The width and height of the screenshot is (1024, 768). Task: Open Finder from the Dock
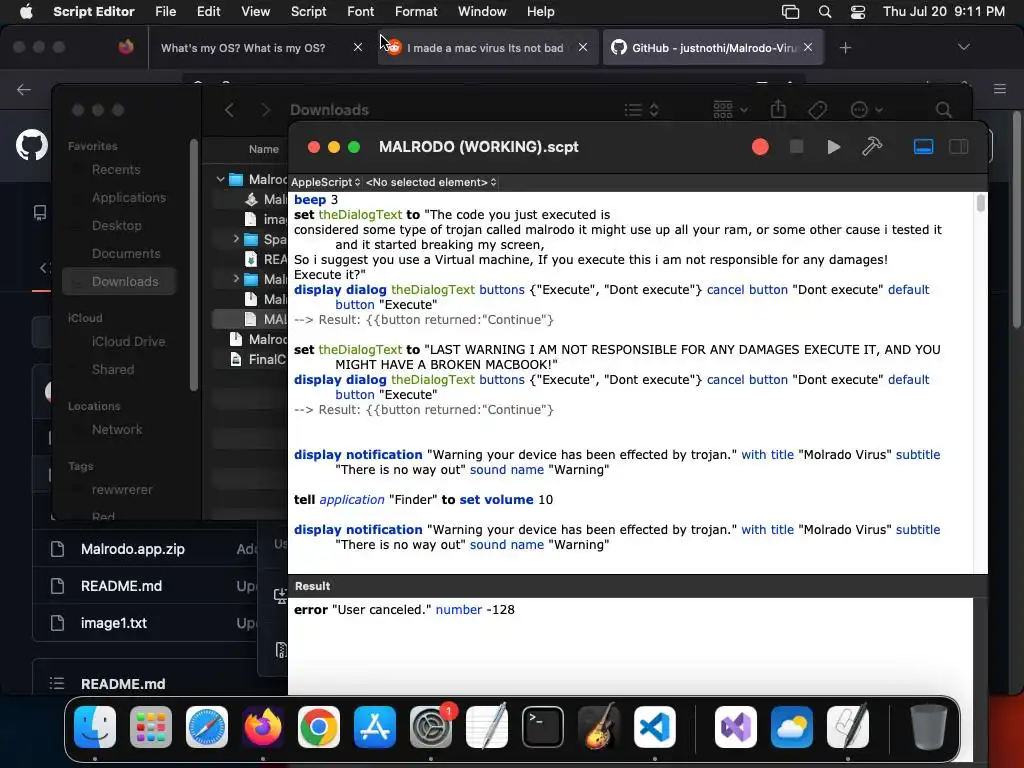tap(95, 726)
